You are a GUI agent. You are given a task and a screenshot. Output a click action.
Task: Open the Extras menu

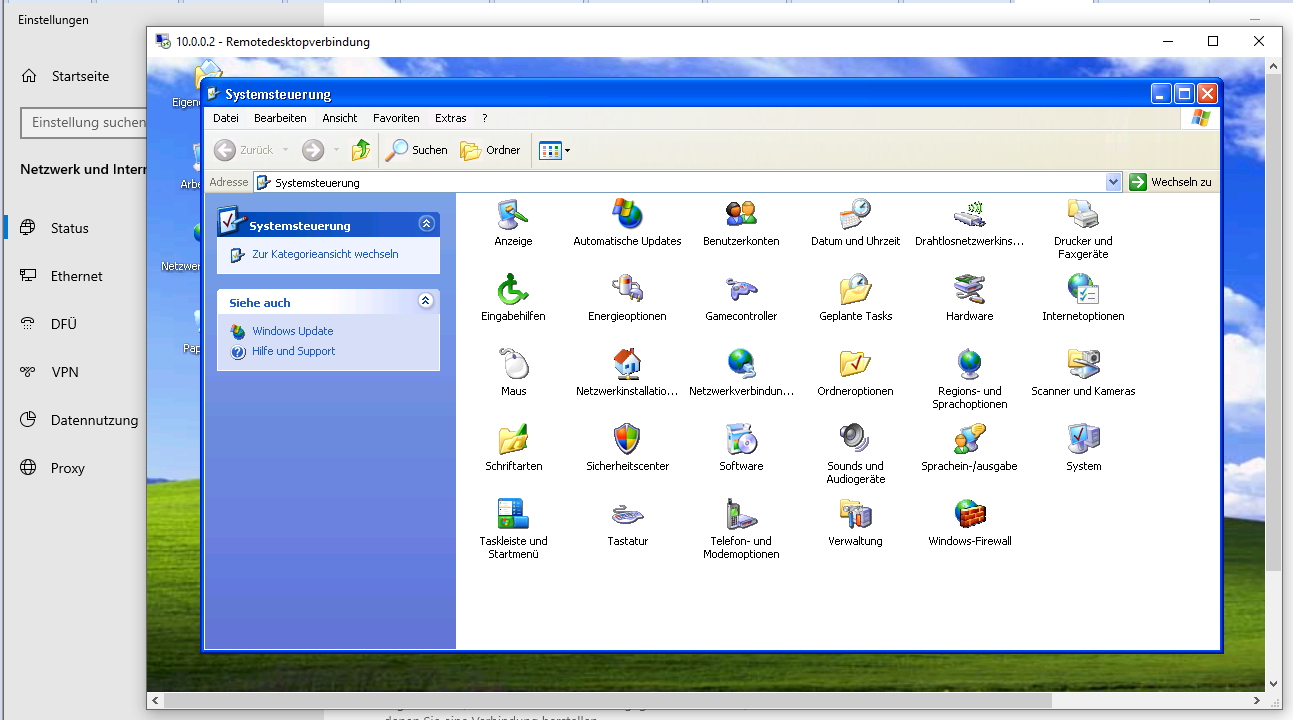point(451,118)
